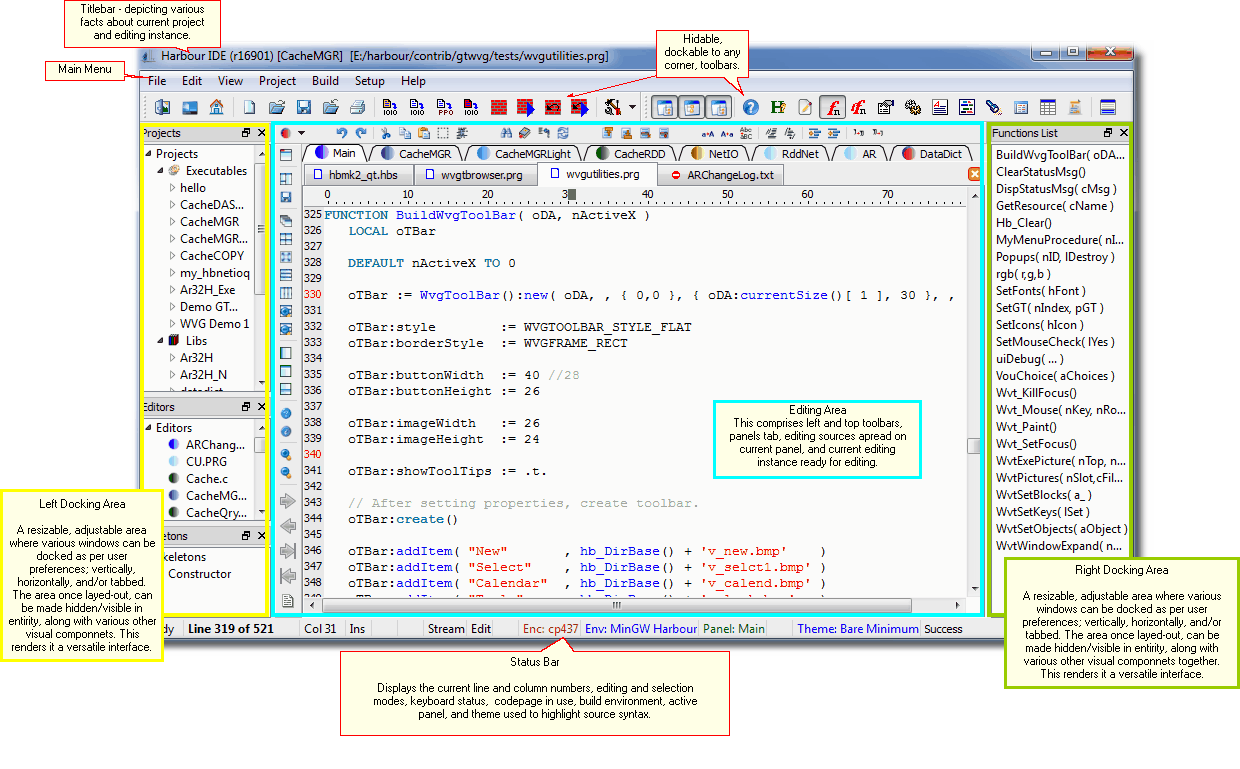Click the Undo arrow in editor toolbar
Image resolution: width=1240 pixels, height=769 pixels.
coord(341,133)
